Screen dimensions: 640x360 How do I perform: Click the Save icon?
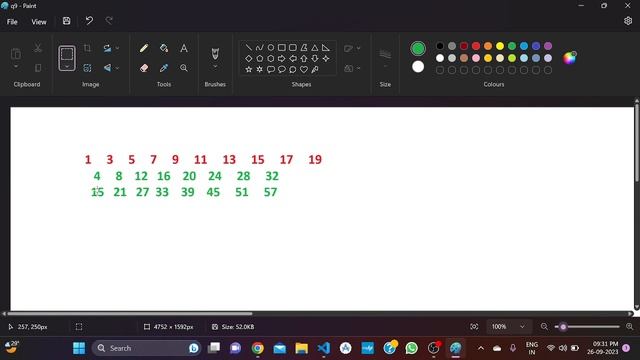coord(67,21)
